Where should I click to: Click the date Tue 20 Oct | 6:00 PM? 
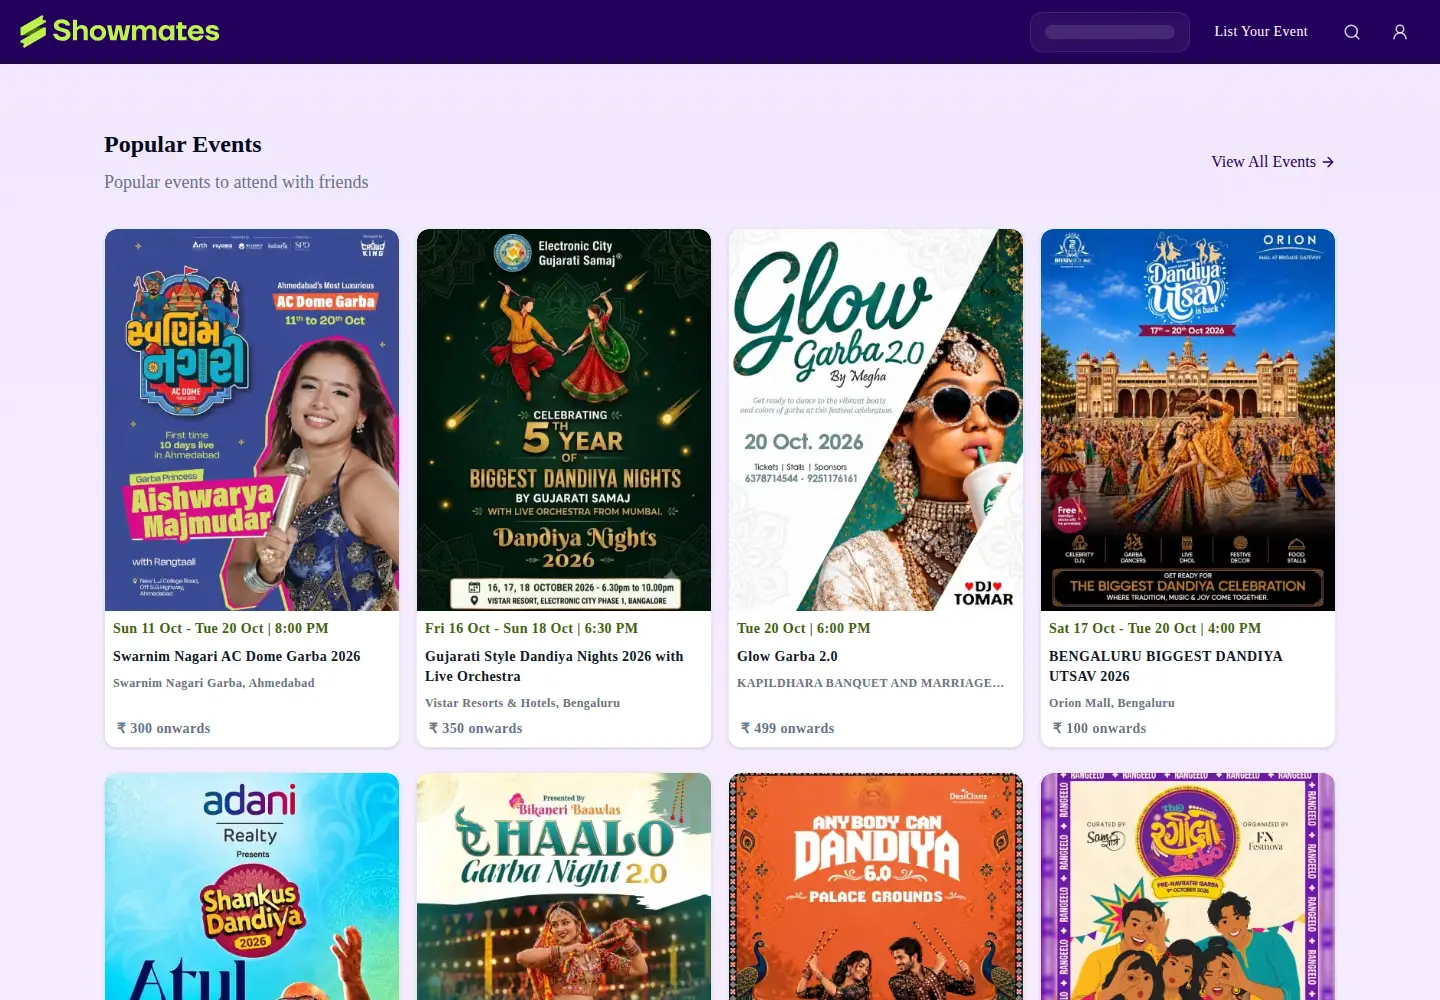pyautogui.click(x=804, y=628)
